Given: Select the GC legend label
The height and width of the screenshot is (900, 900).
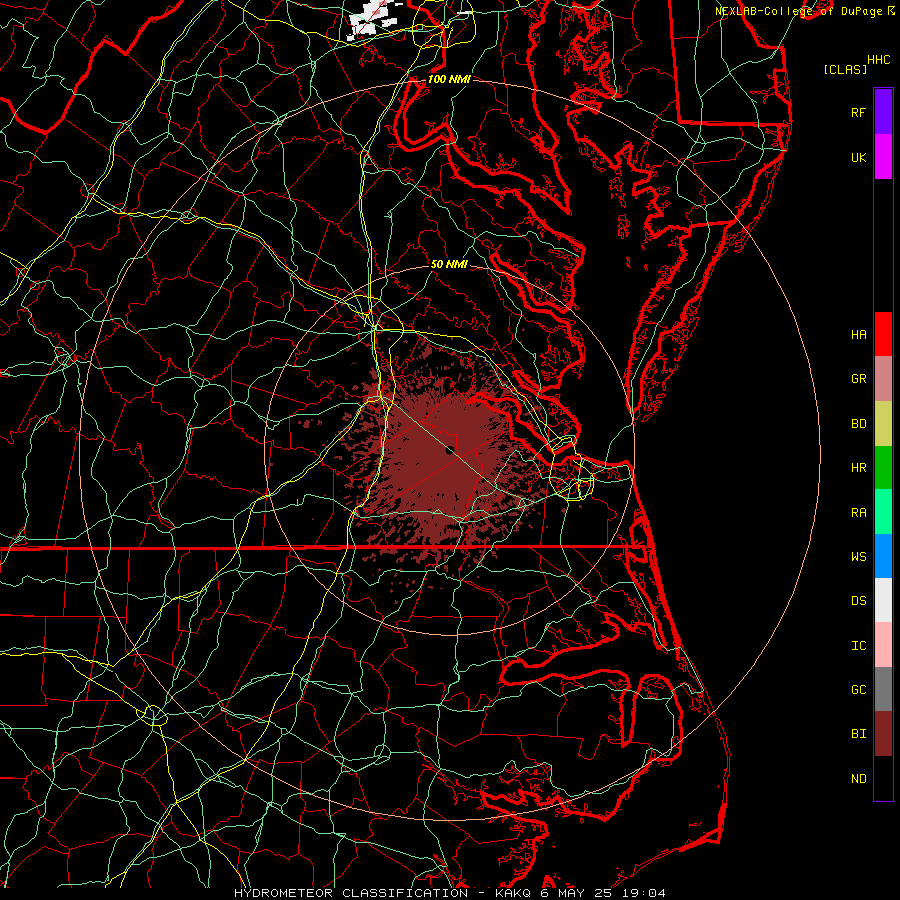Looking at the screenshot, I should click(858, 690).
